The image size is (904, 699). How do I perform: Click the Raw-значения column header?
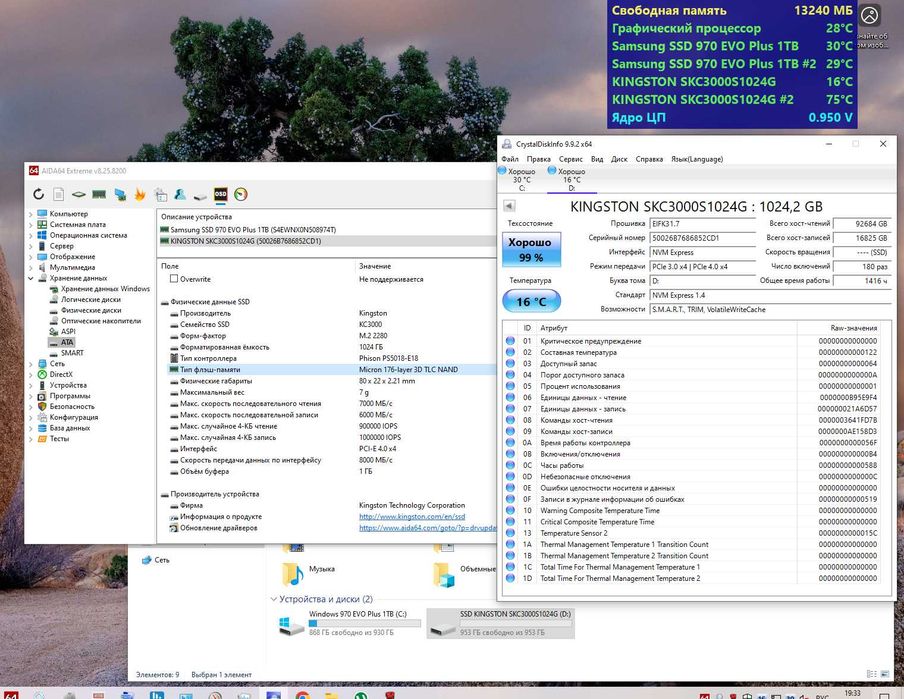click(x=853, y=328)
